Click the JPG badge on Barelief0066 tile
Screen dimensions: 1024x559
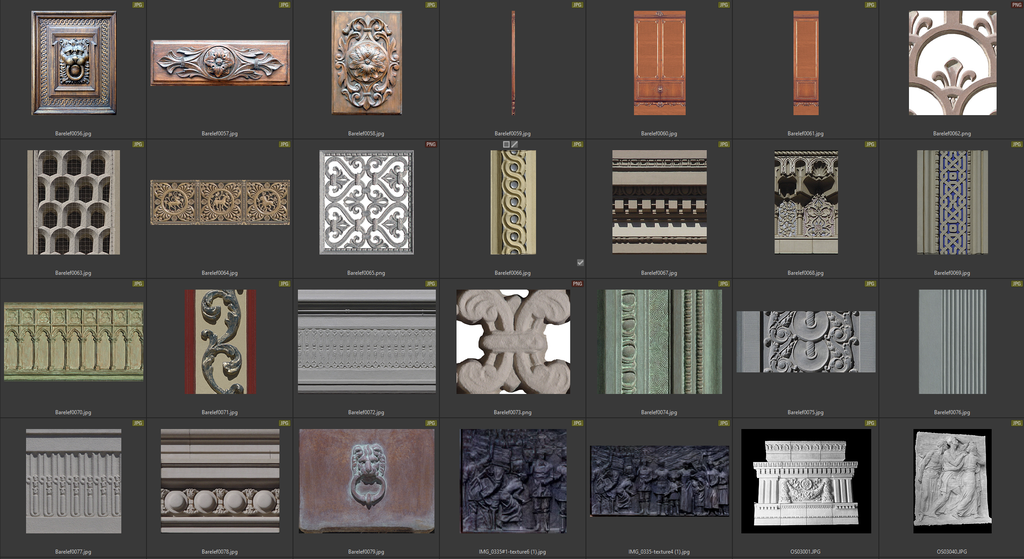click(578, 145)
